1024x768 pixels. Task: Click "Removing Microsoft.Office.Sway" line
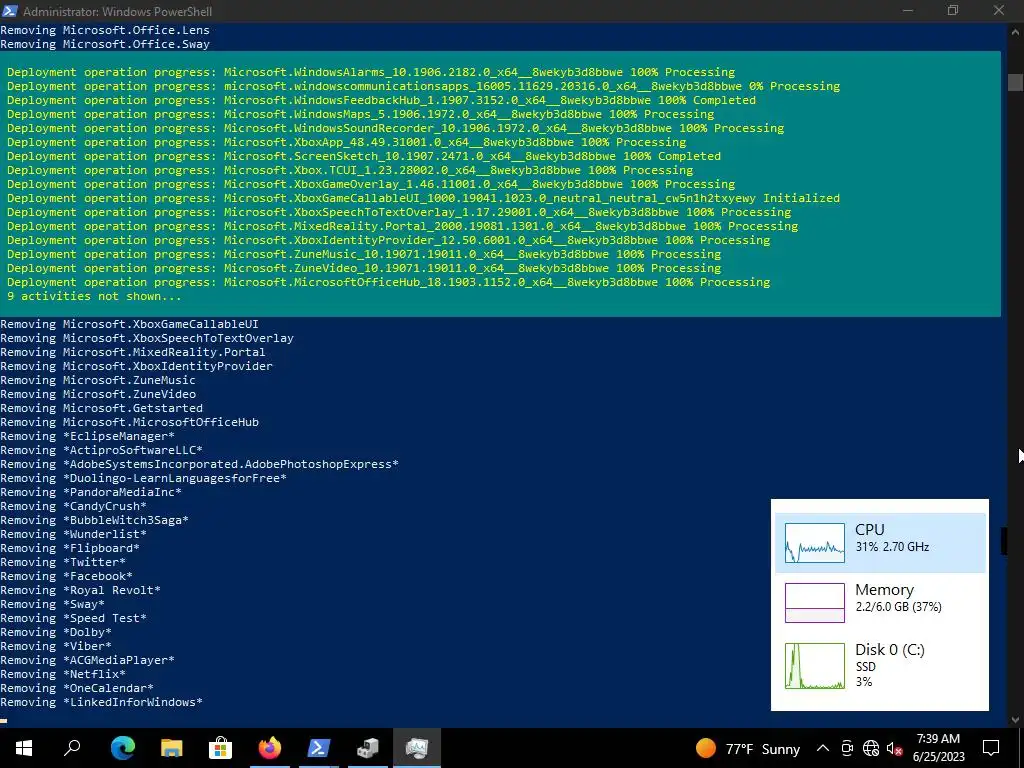pos(105,44)
